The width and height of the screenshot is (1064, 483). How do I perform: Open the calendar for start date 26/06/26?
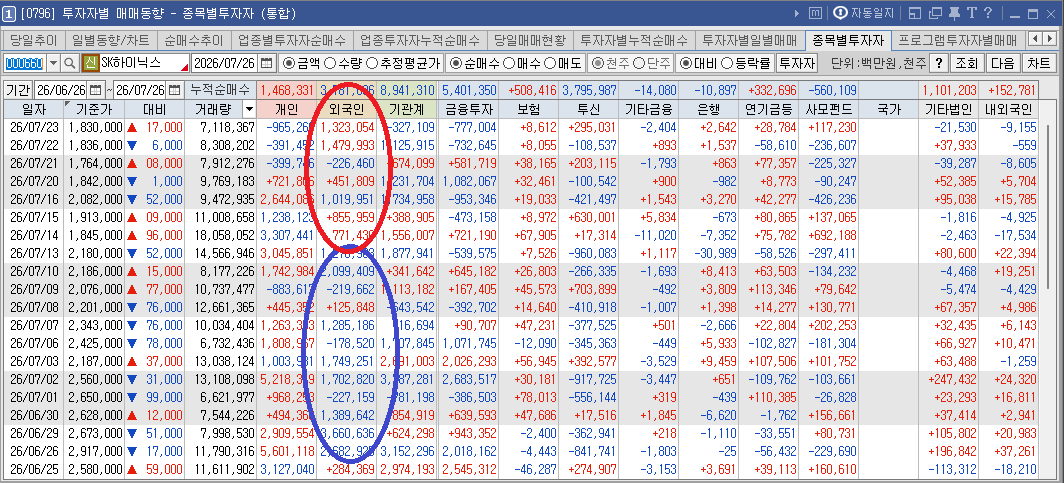tap(95, 90)
